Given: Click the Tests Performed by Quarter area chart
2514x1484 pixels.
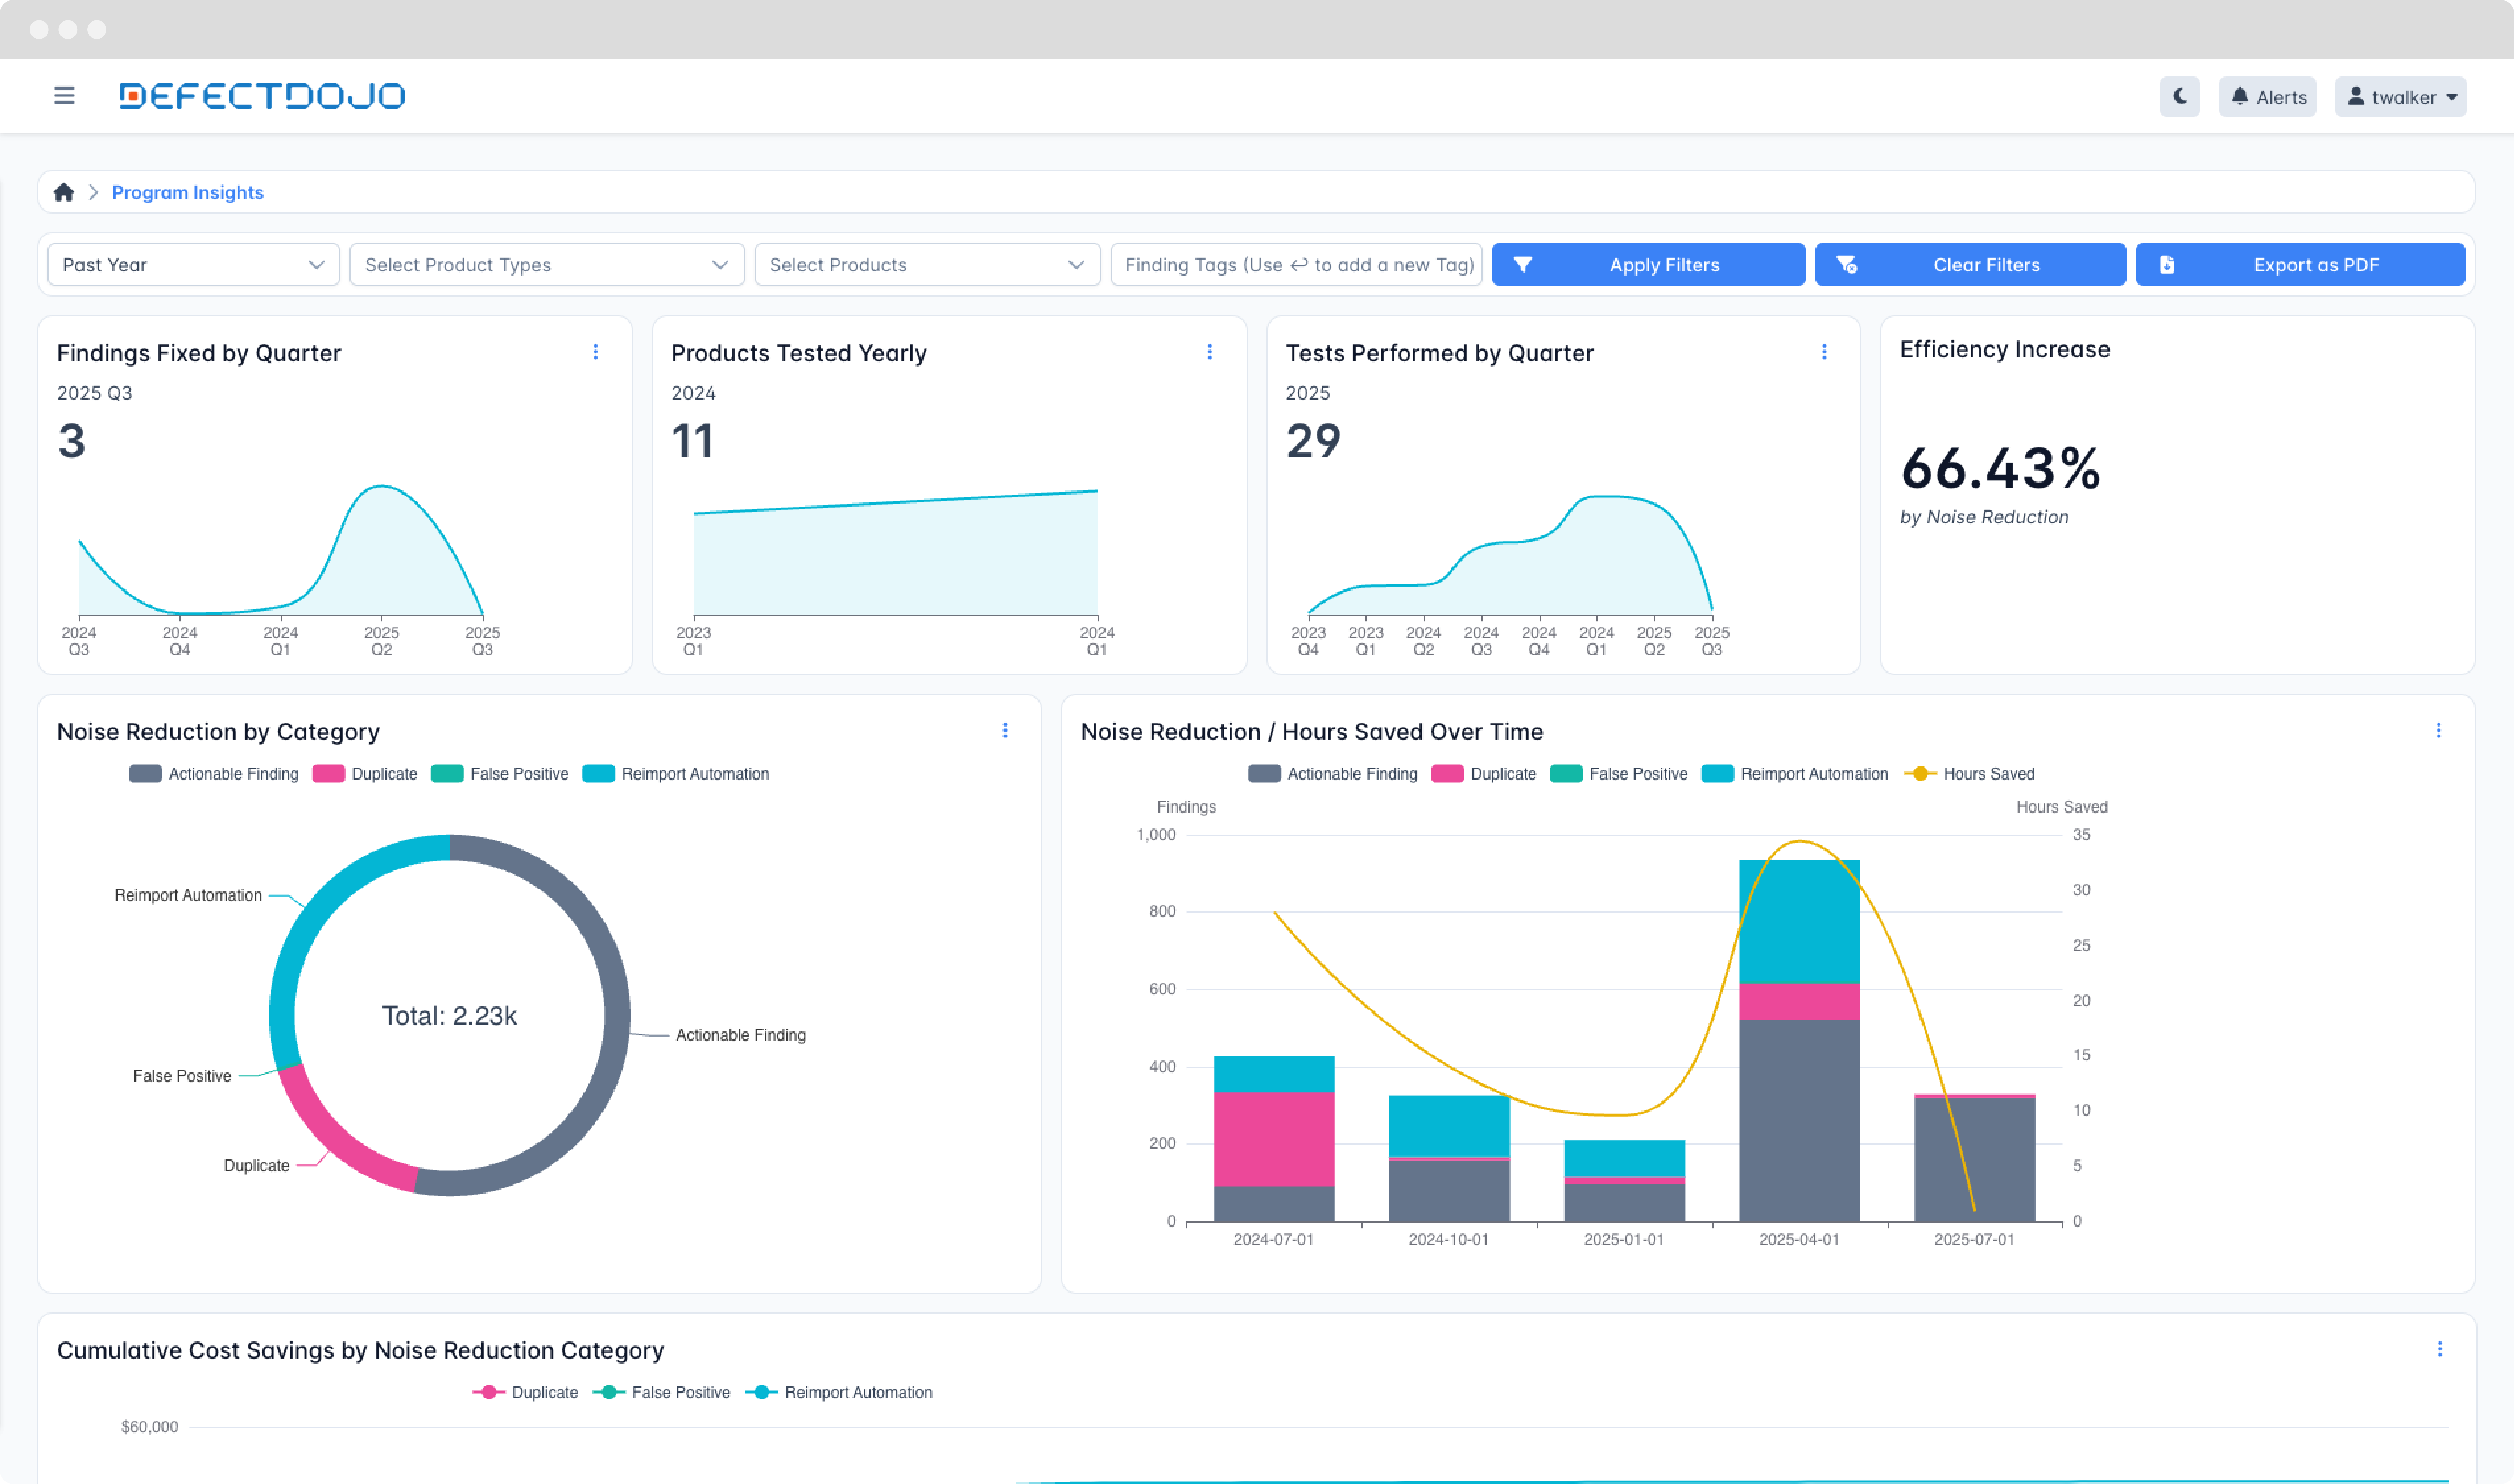Looking at the screenshot, I should 1510,555.
